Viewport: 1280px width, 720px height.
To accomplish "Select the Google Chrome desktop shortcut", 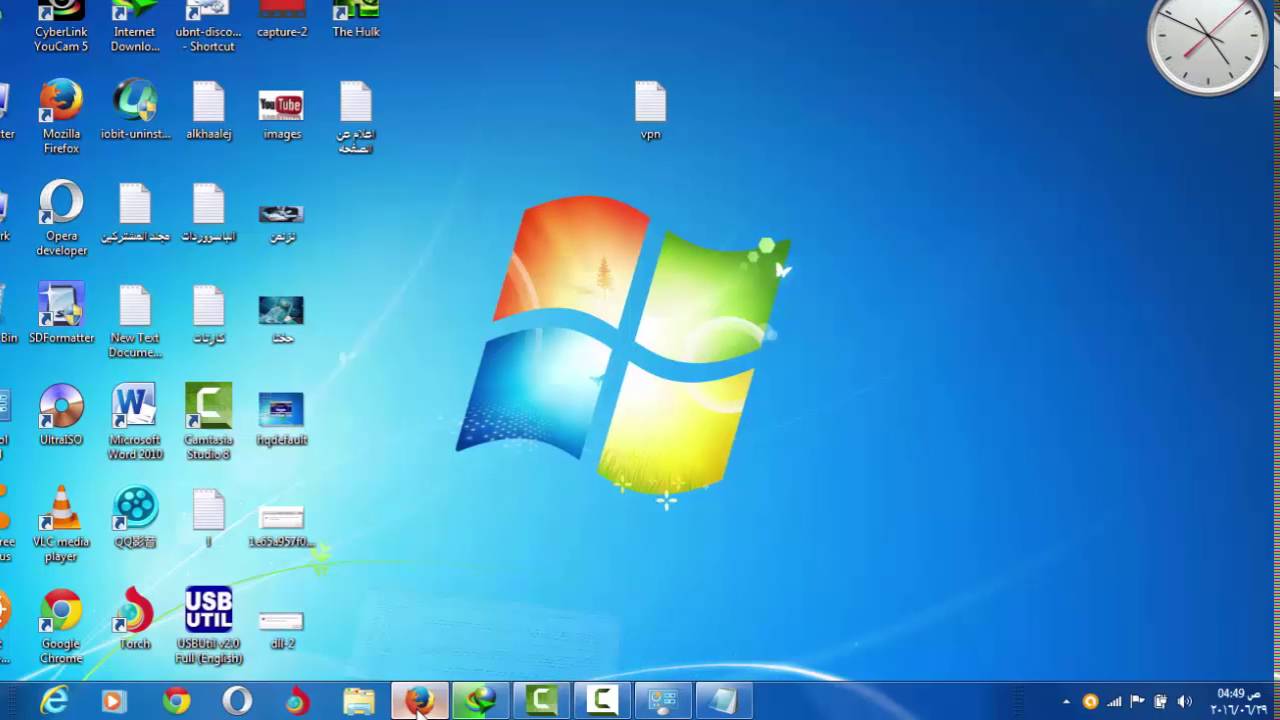I will click(x=61, y=627).
